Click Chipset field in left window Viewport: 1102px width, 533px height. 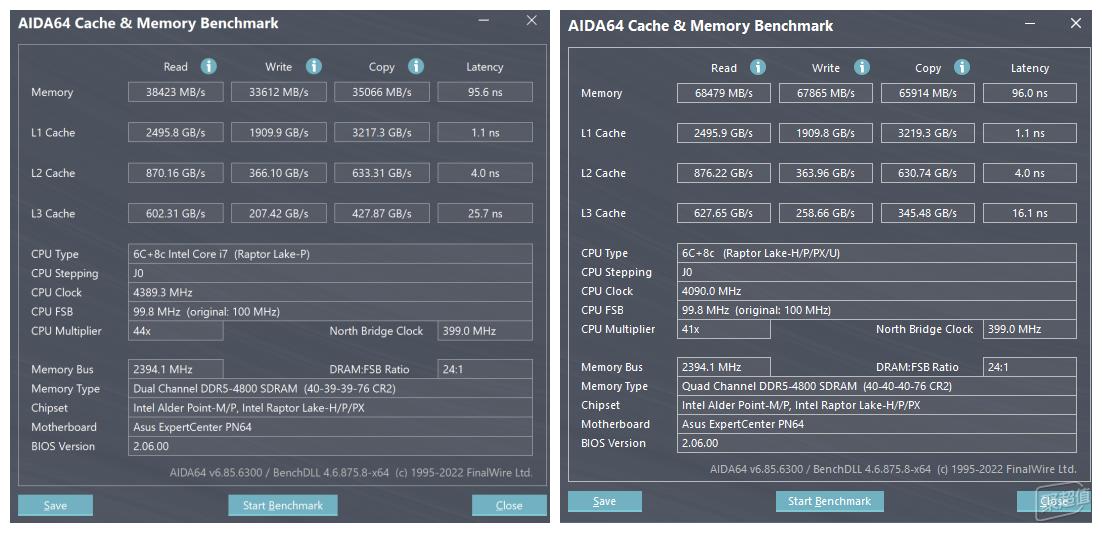click(330, 408)
